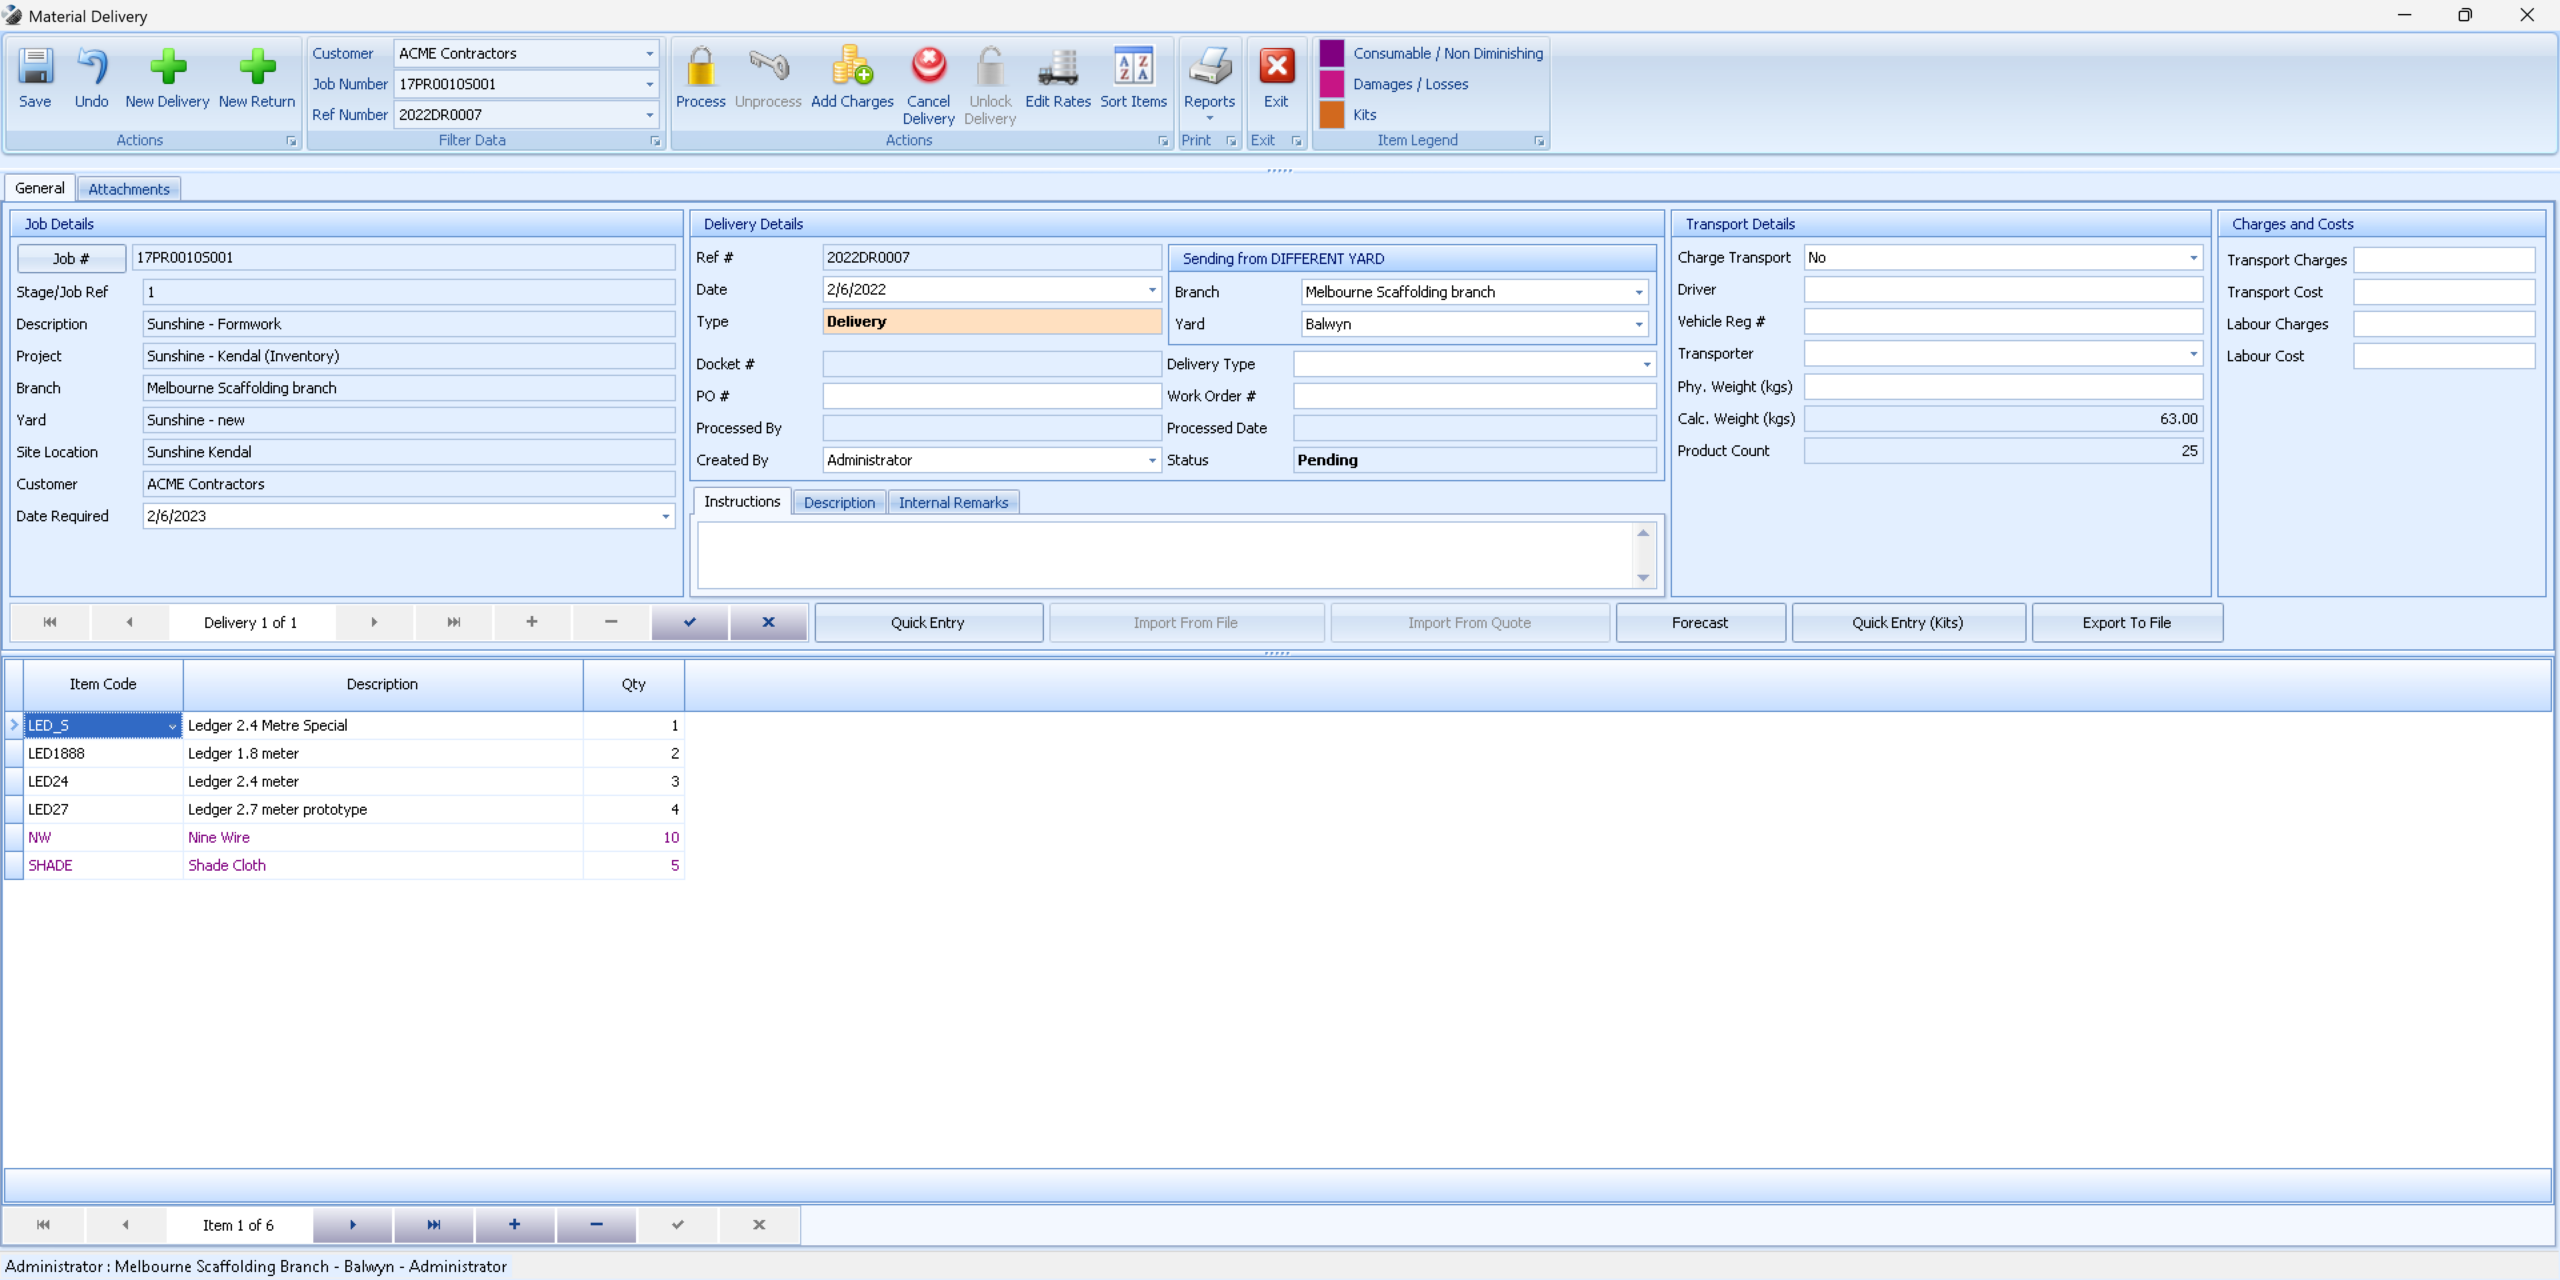Click the Export To File button
2560x1280 pixels.
2126,622
